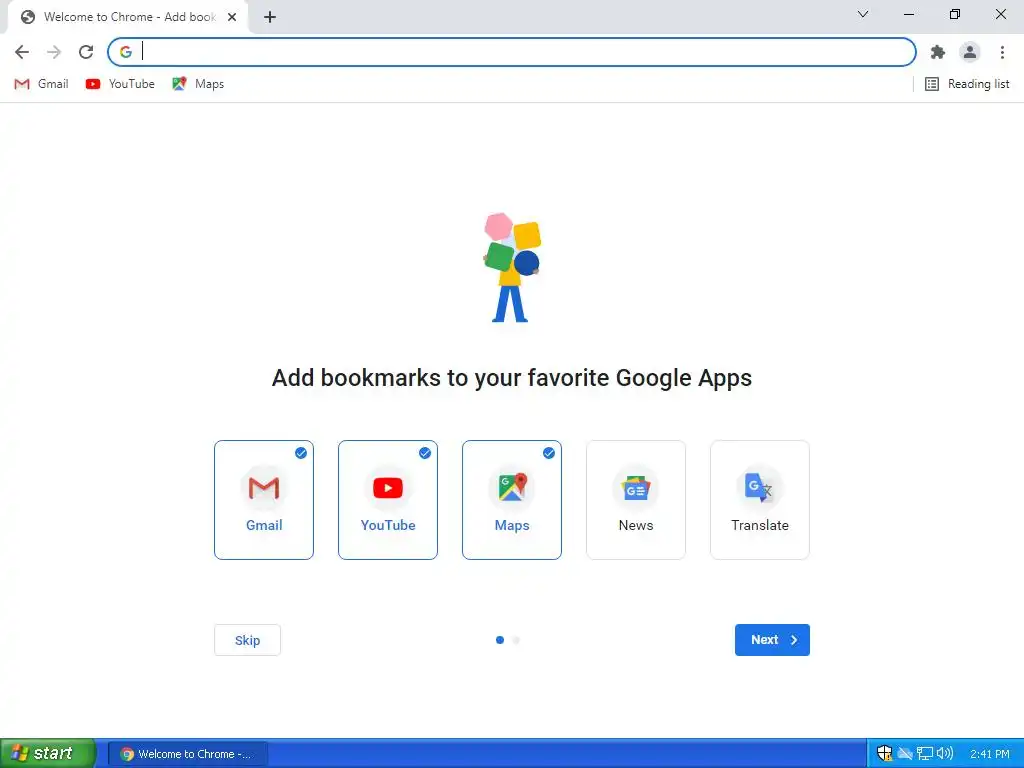The image size is (1024, 768).
Task: Click the Skip button
Action: 248,640
